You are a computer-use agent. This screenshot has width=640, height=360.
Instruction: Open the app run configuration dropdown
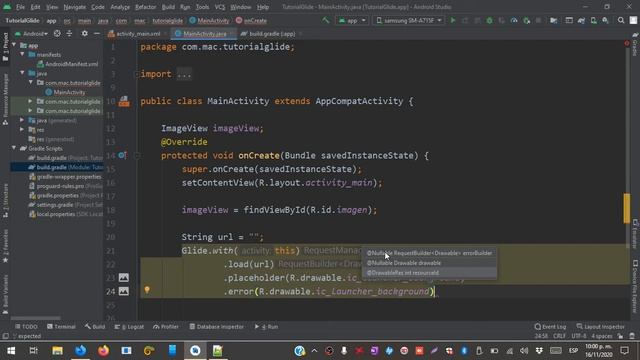(351, 20)
